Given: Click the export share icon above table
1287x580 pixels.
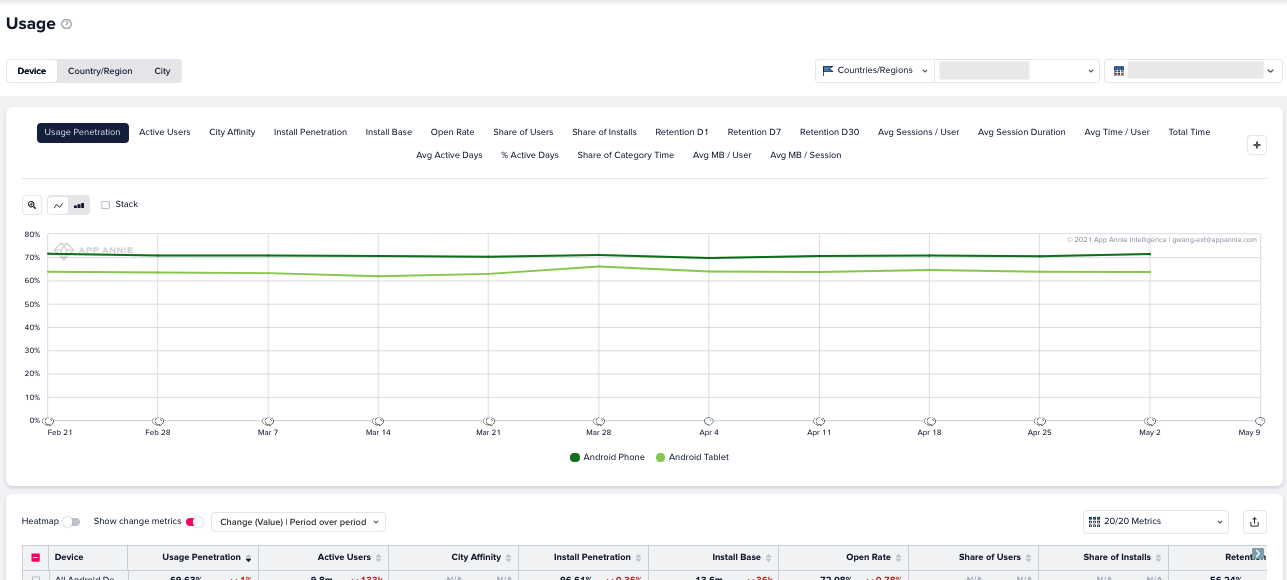Looking at the screenshot, I should (x=1254, y=522).
